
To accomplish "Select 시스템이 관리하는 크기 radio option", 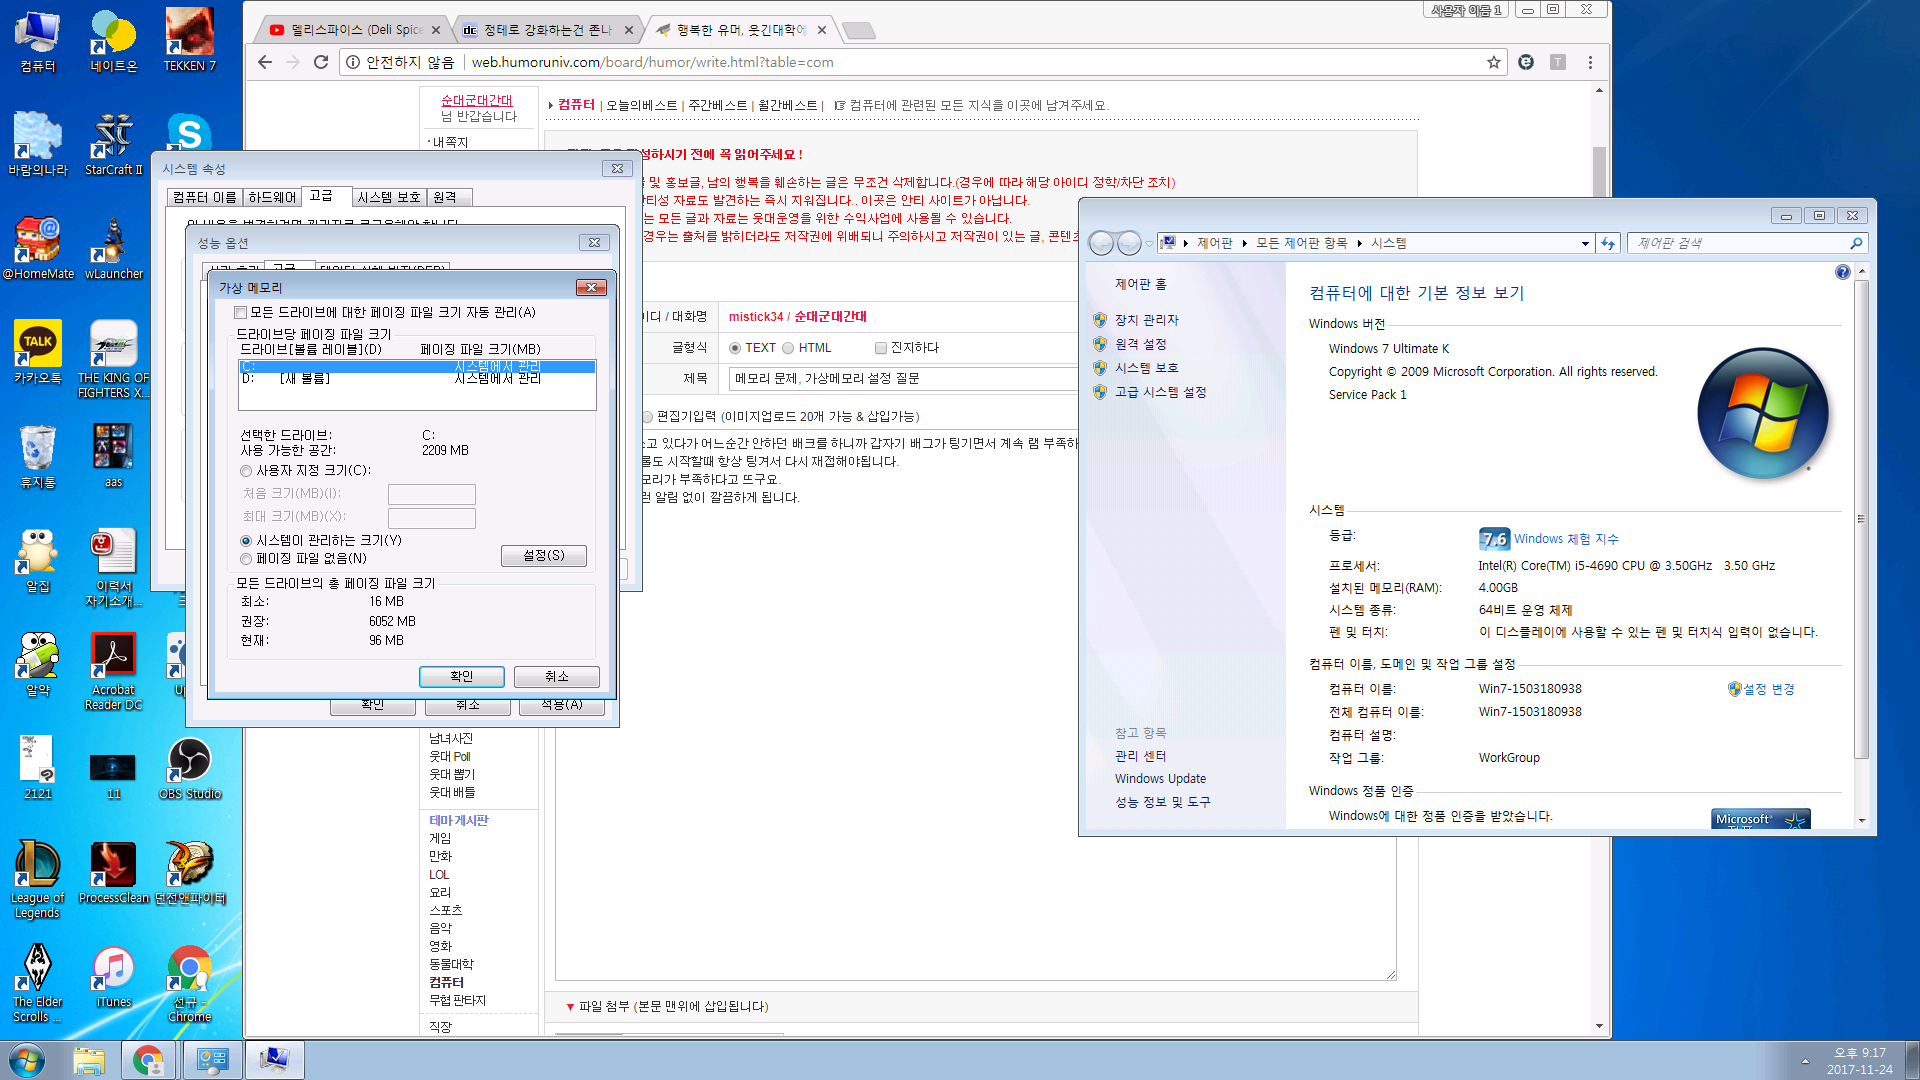I will tap(246, 541).
